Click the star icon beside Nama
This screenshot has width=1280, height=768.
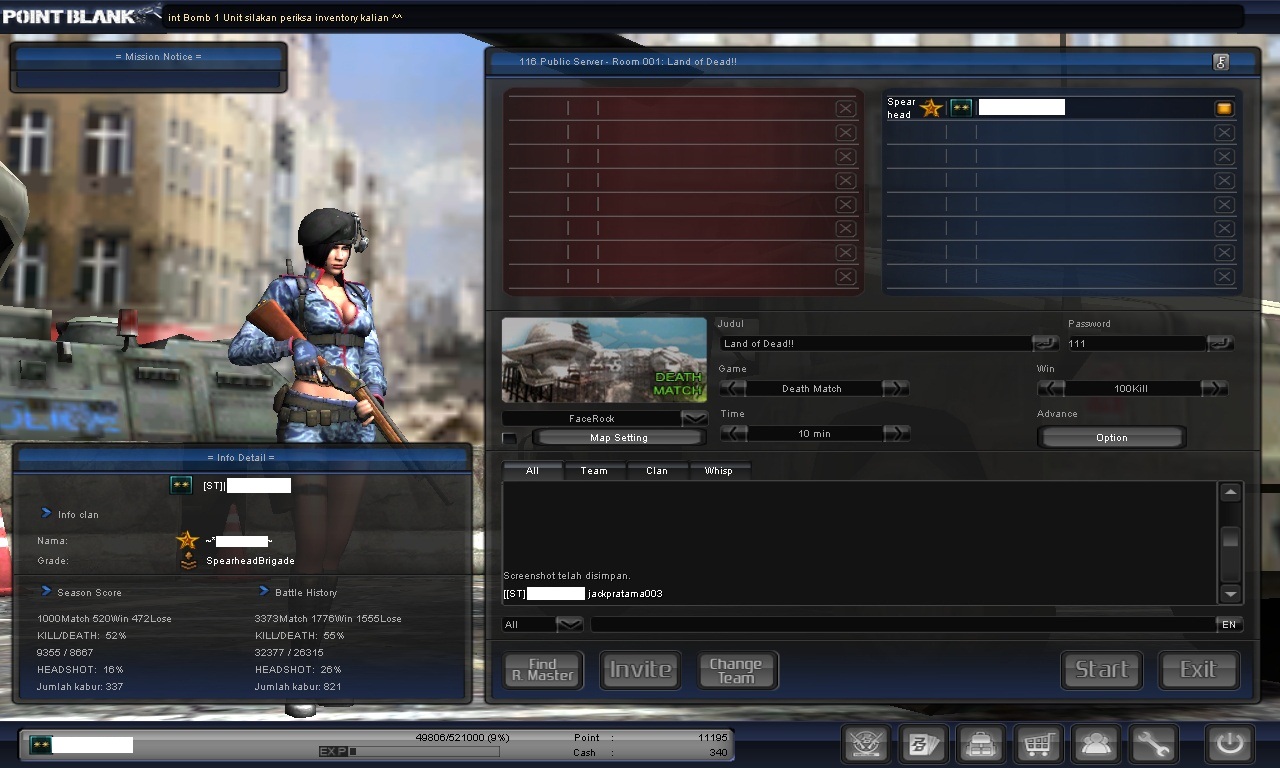pos(187,541)
